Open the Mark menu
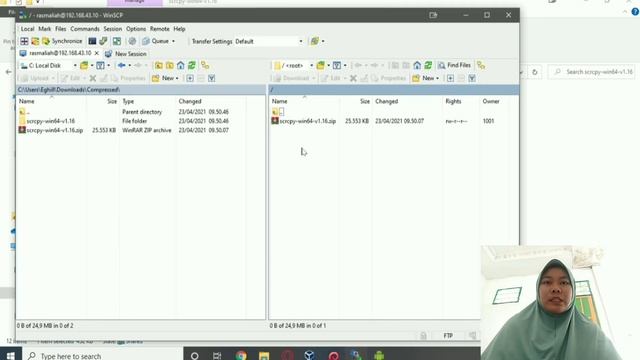Screen dimensions: 640x360 [44, 29]
